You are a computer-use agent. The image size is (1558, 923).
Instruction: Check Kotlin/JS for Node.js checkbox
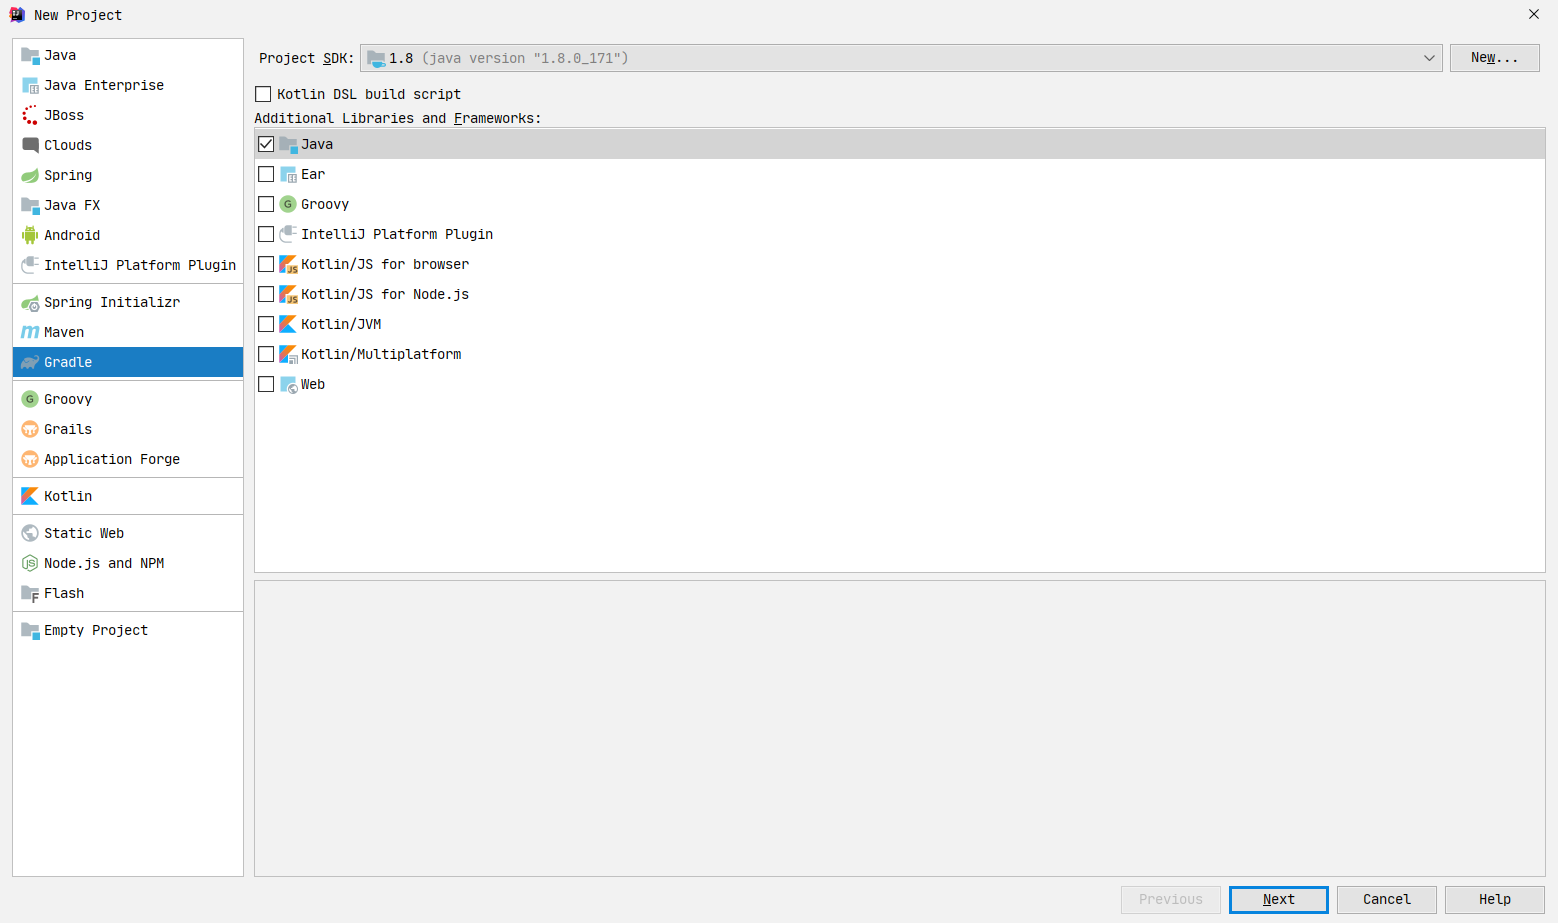point(266,294)
